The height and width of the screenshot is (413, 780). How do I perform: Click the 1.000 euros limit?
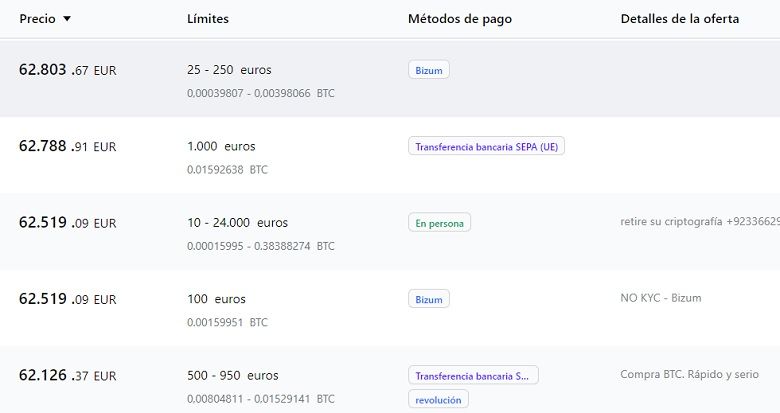click(221, 146)
